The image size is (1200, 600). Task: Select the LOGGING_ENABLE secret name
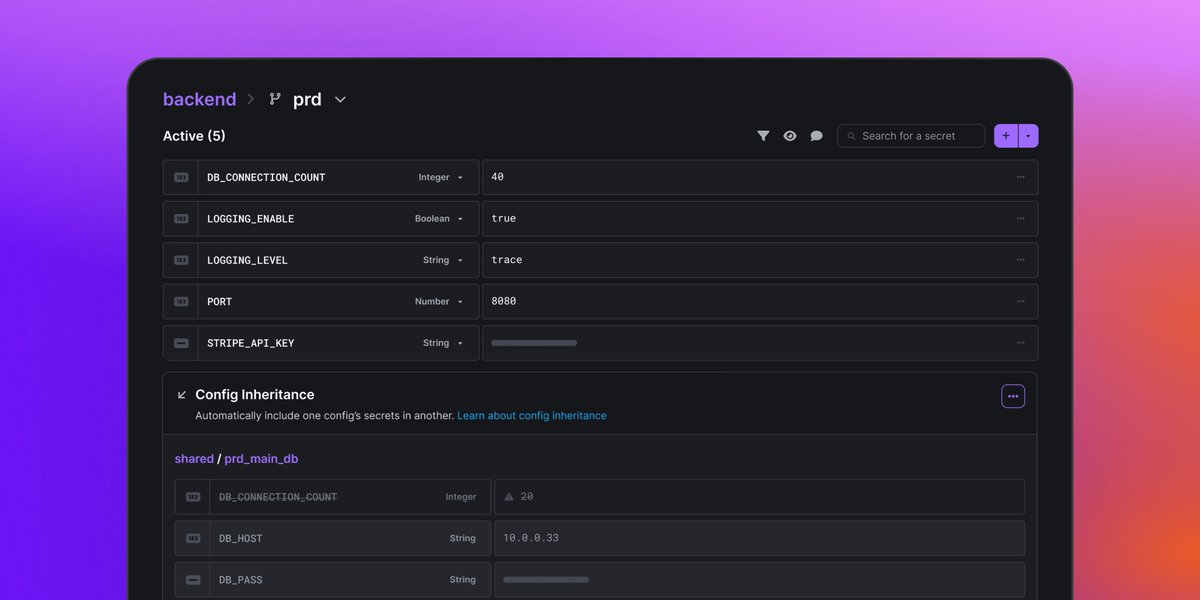(x=250, y=218)
